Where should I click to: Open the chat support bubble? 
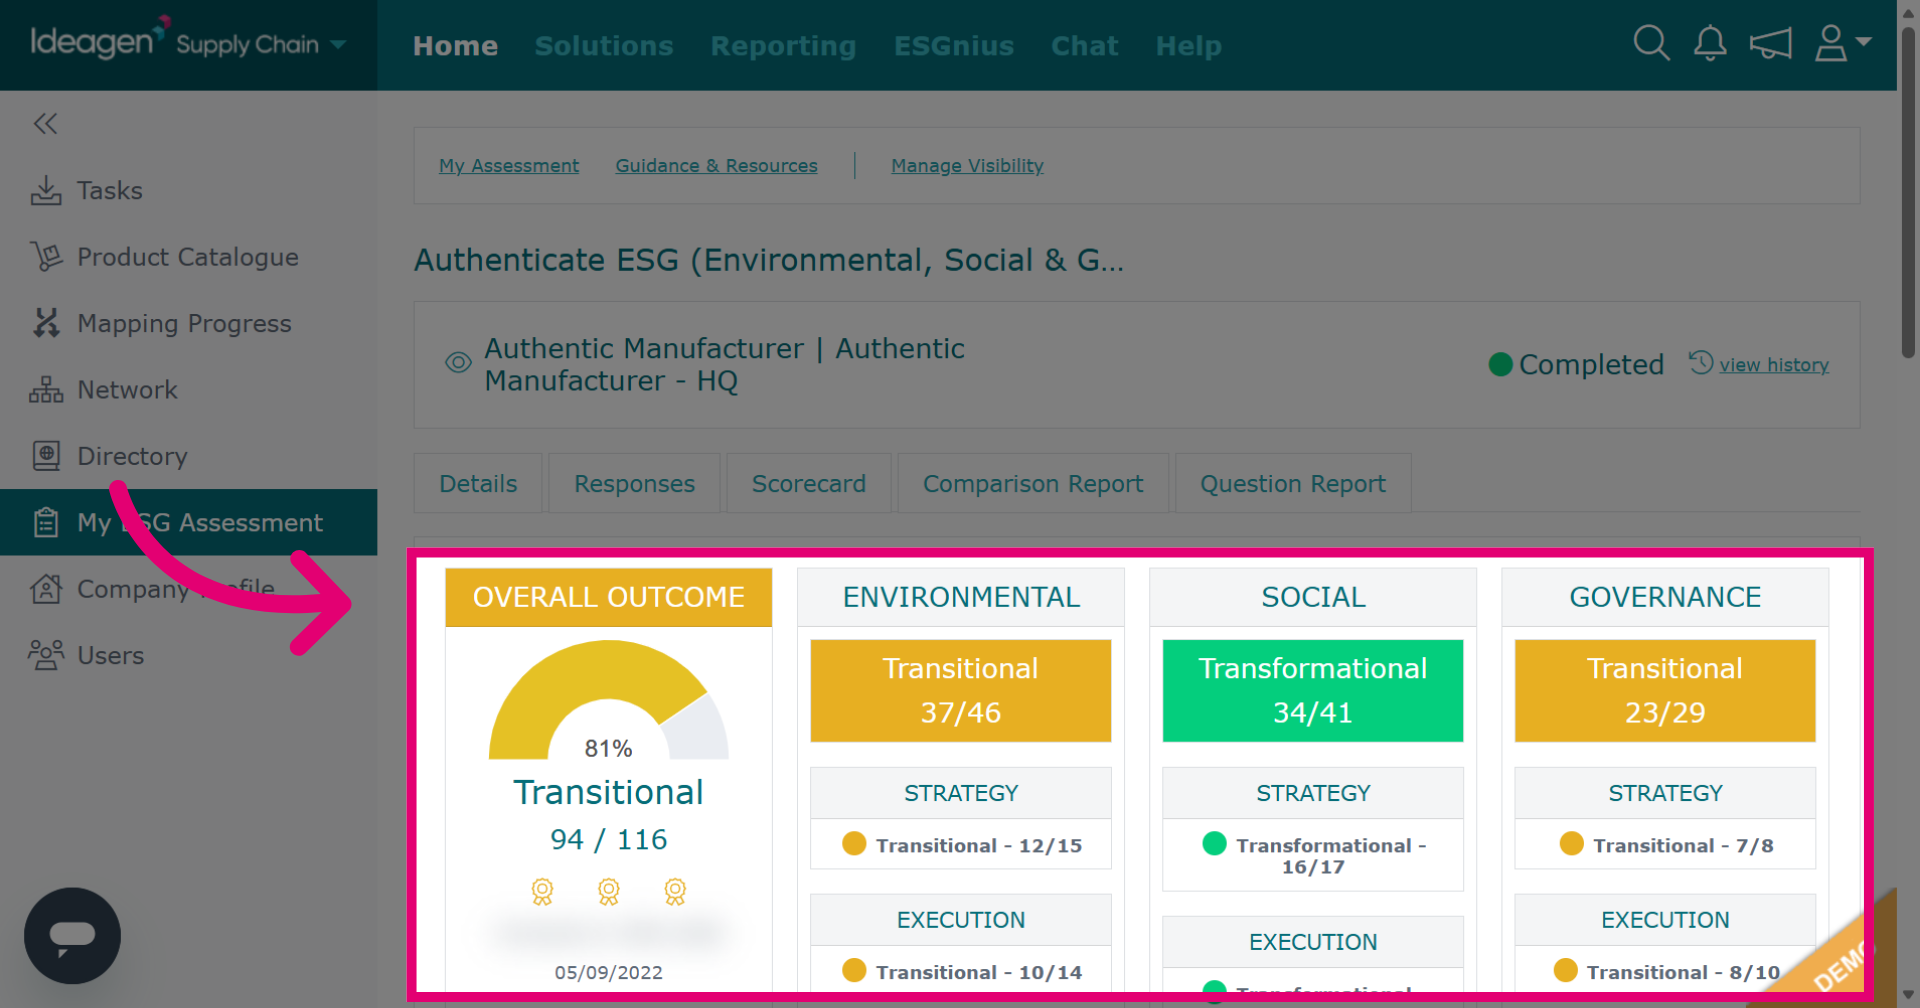(x=72, y=936)
